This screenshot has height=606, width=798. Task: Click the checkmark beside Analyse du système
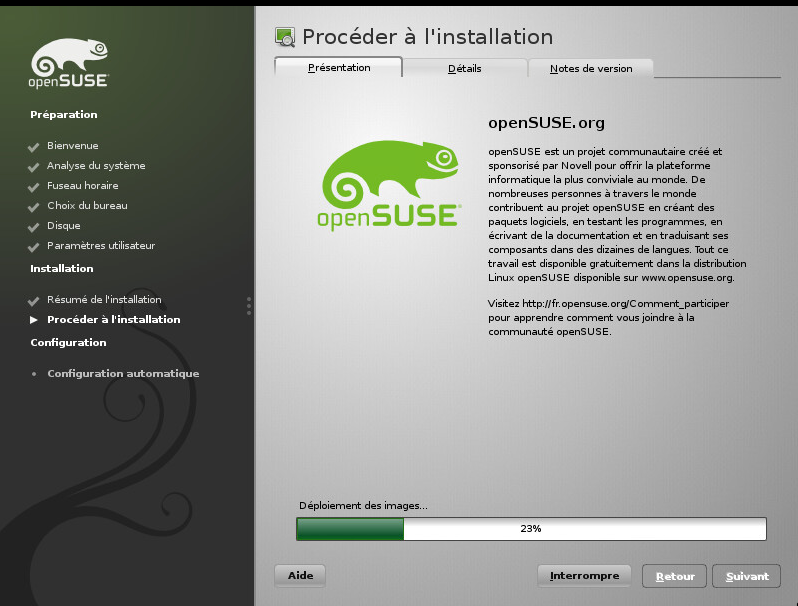(34, 167)
